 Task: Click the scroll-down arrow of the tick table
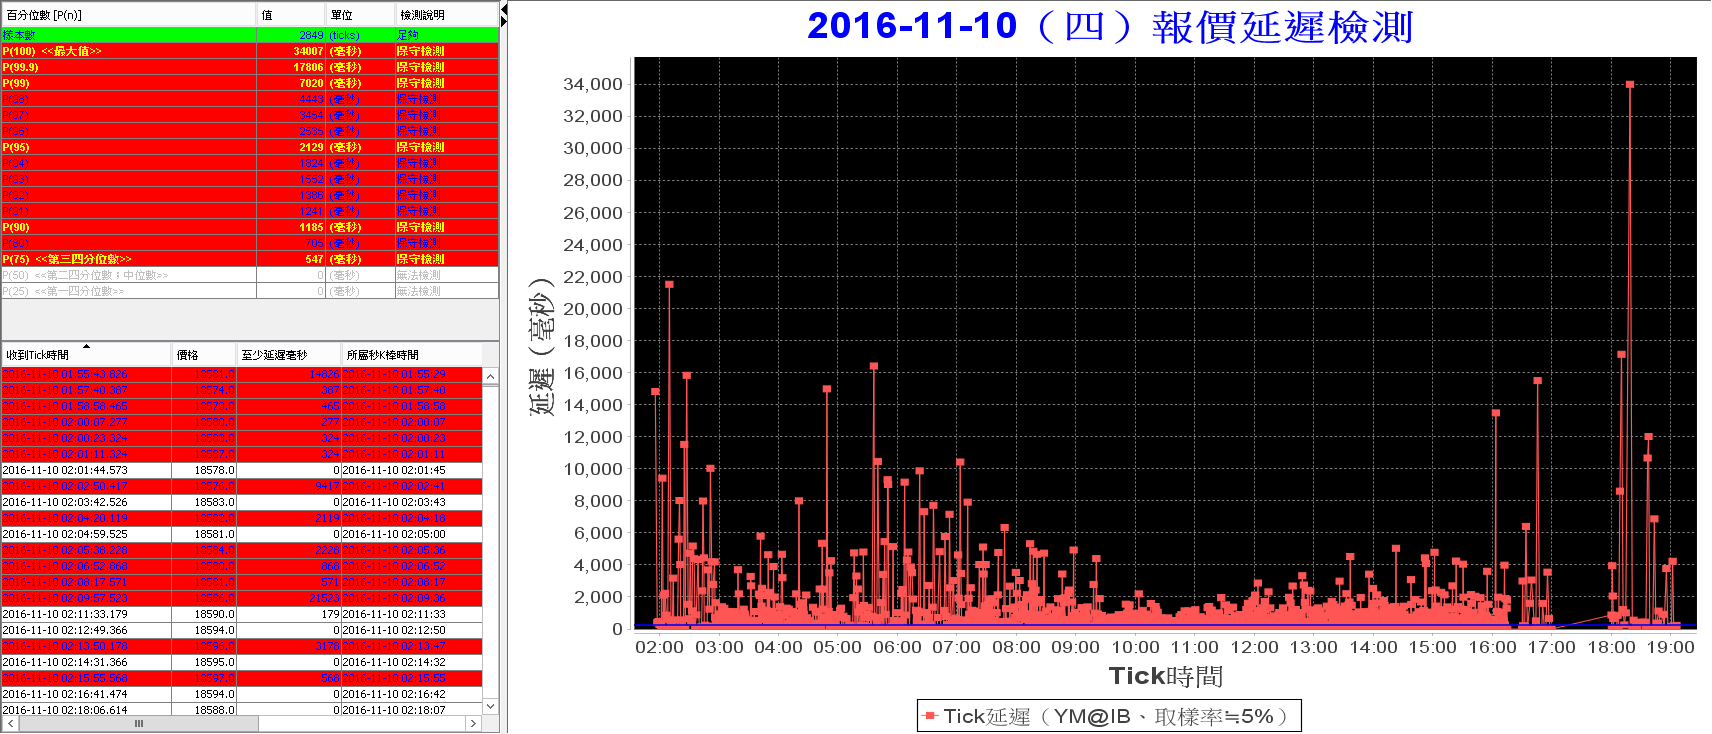(490, 706)
